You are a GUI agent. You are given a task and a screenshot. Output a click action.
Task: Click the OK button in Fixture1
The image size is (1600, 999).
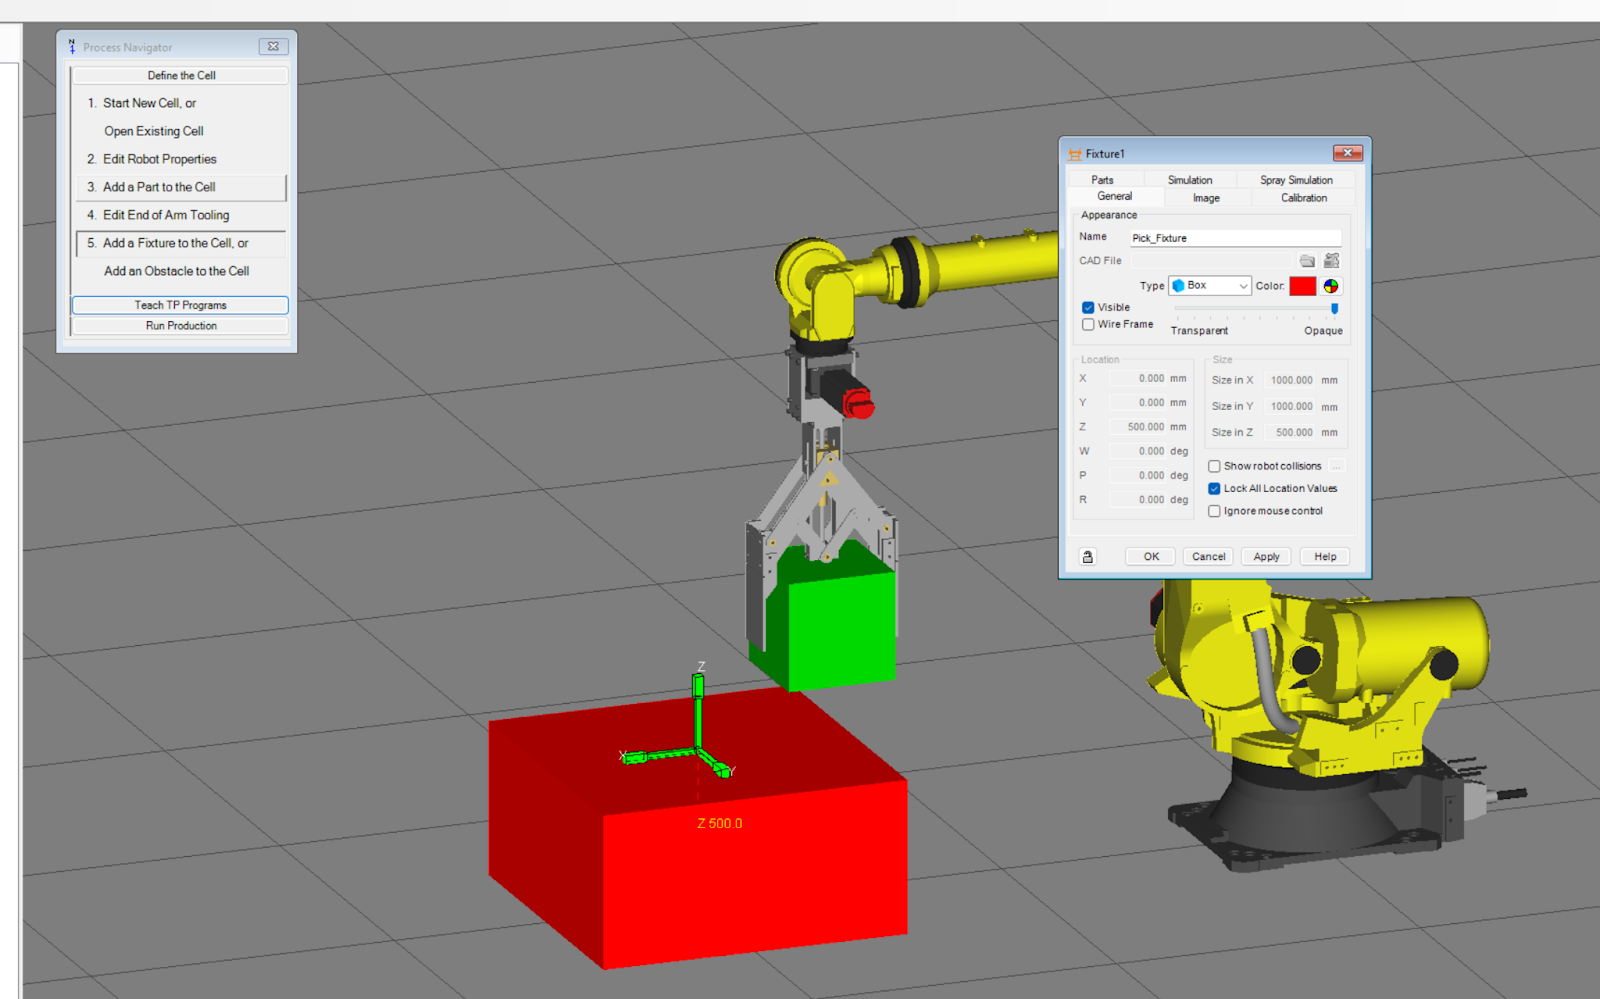click(1151, 557)
